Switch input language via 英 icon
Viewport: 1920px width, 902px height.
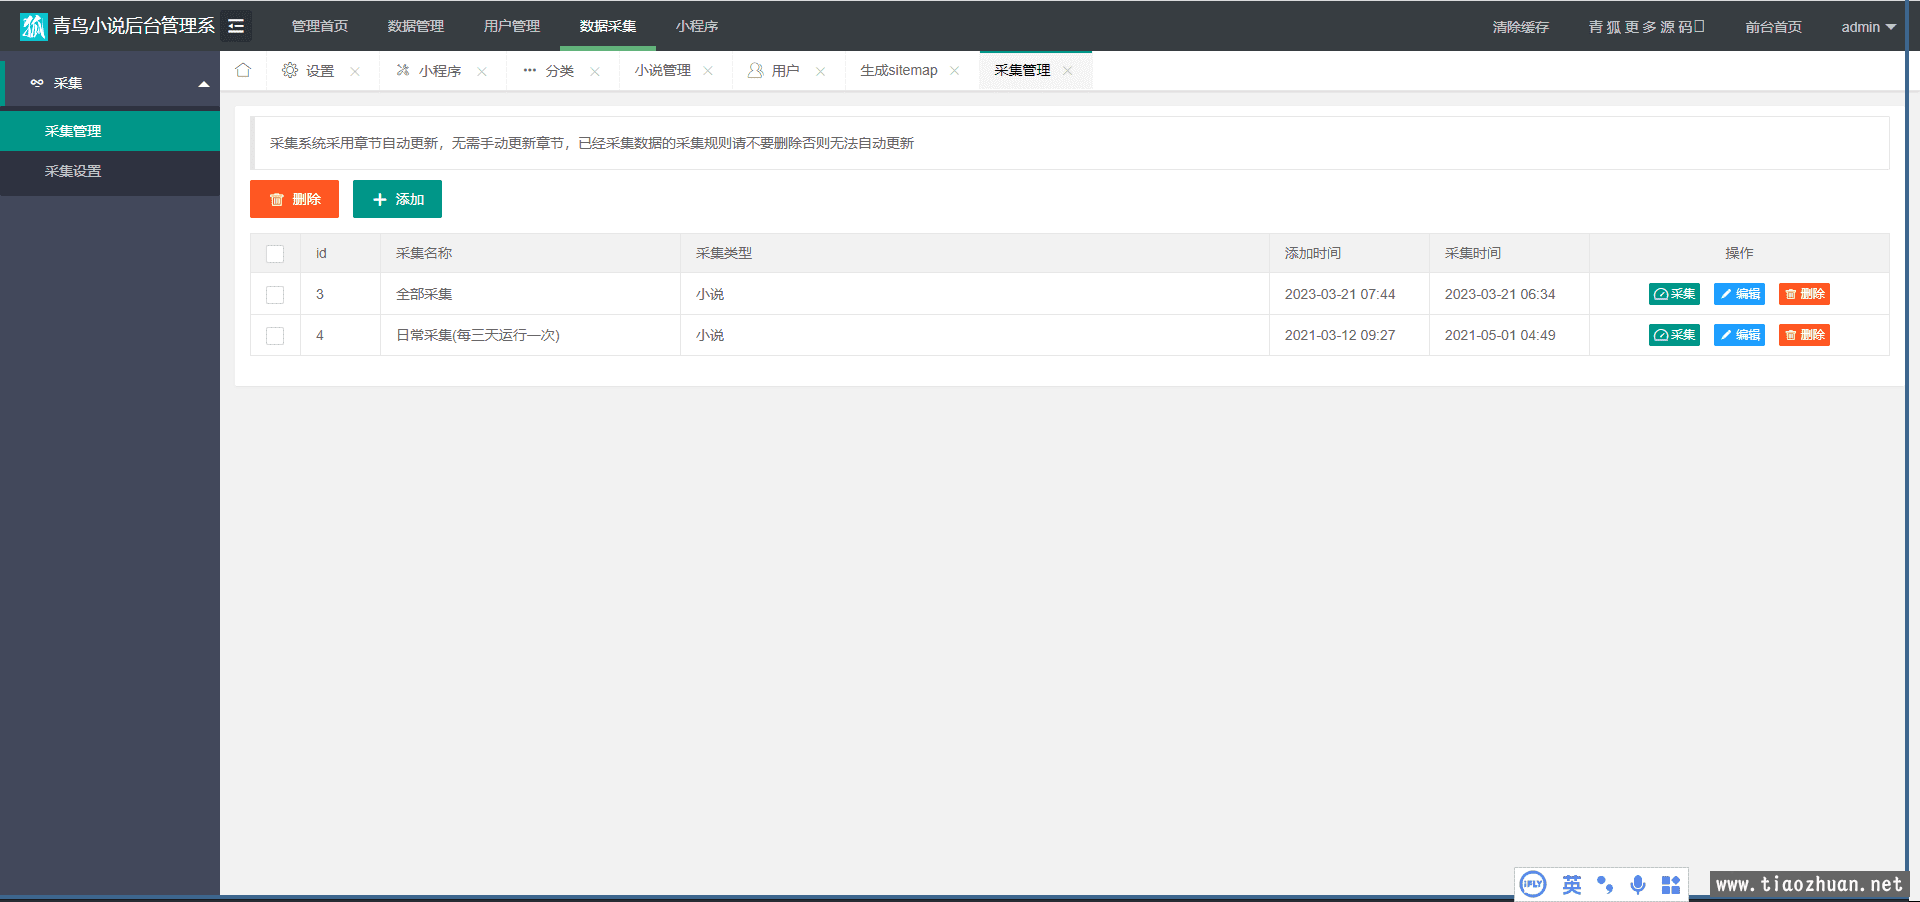1572,885
